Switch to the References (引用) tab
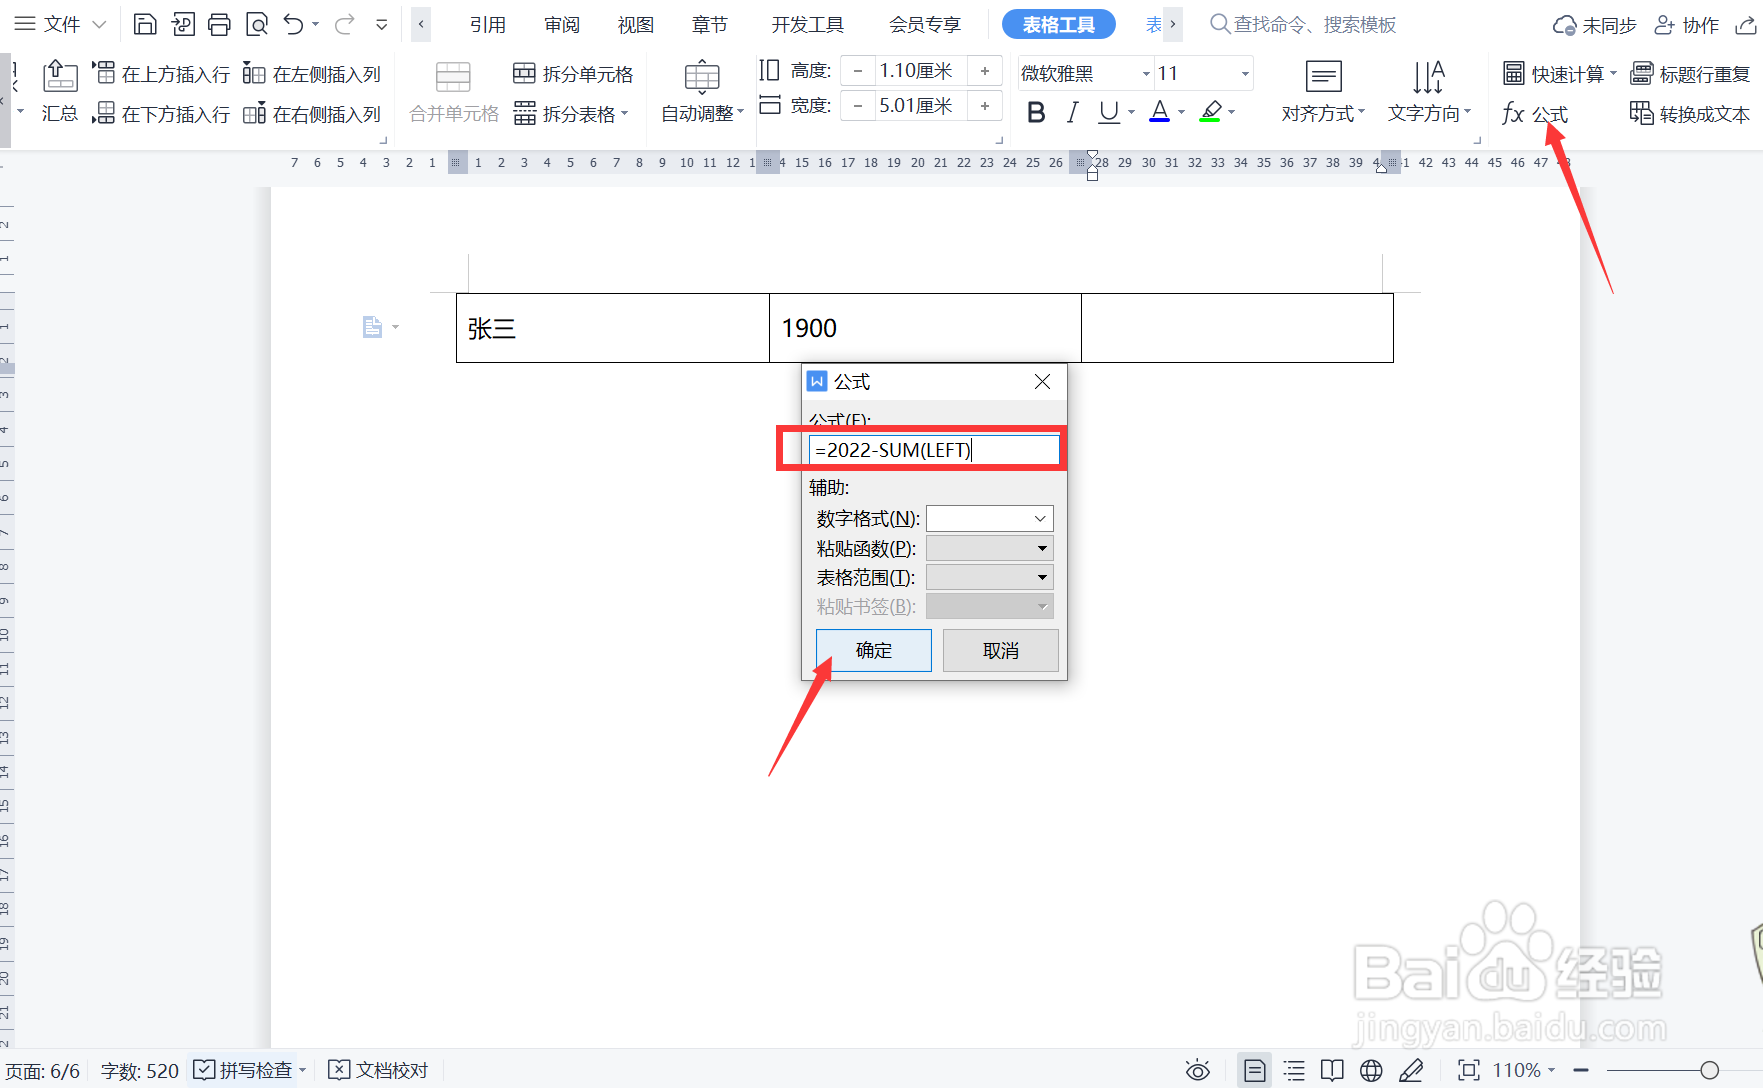The width and height of the screenshot is (1763, 1088). [487, 24]
